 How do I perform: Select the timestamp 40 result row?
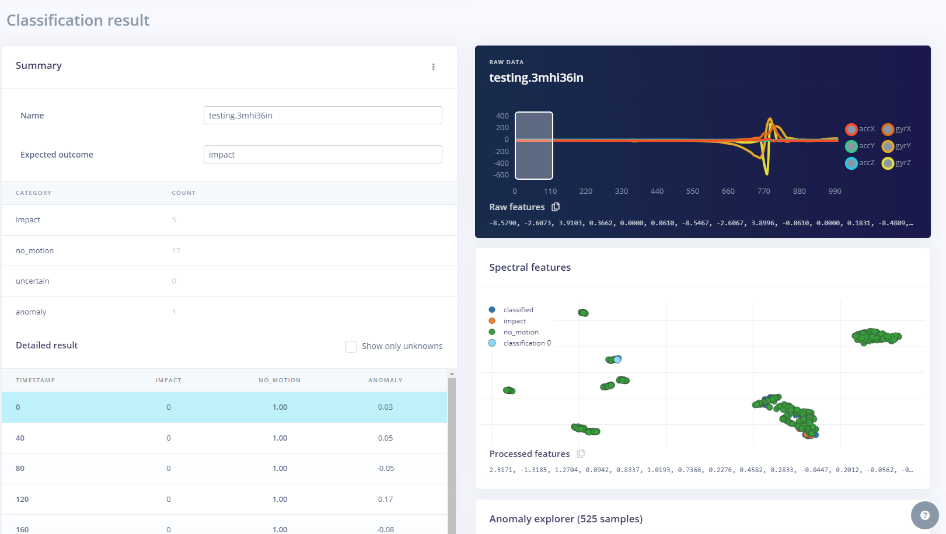pos(225,438)
